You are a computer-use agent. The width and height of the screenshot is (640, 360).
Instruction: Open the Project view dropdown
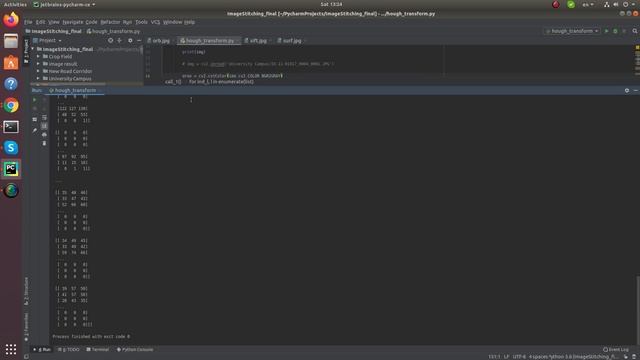[47, 40]
